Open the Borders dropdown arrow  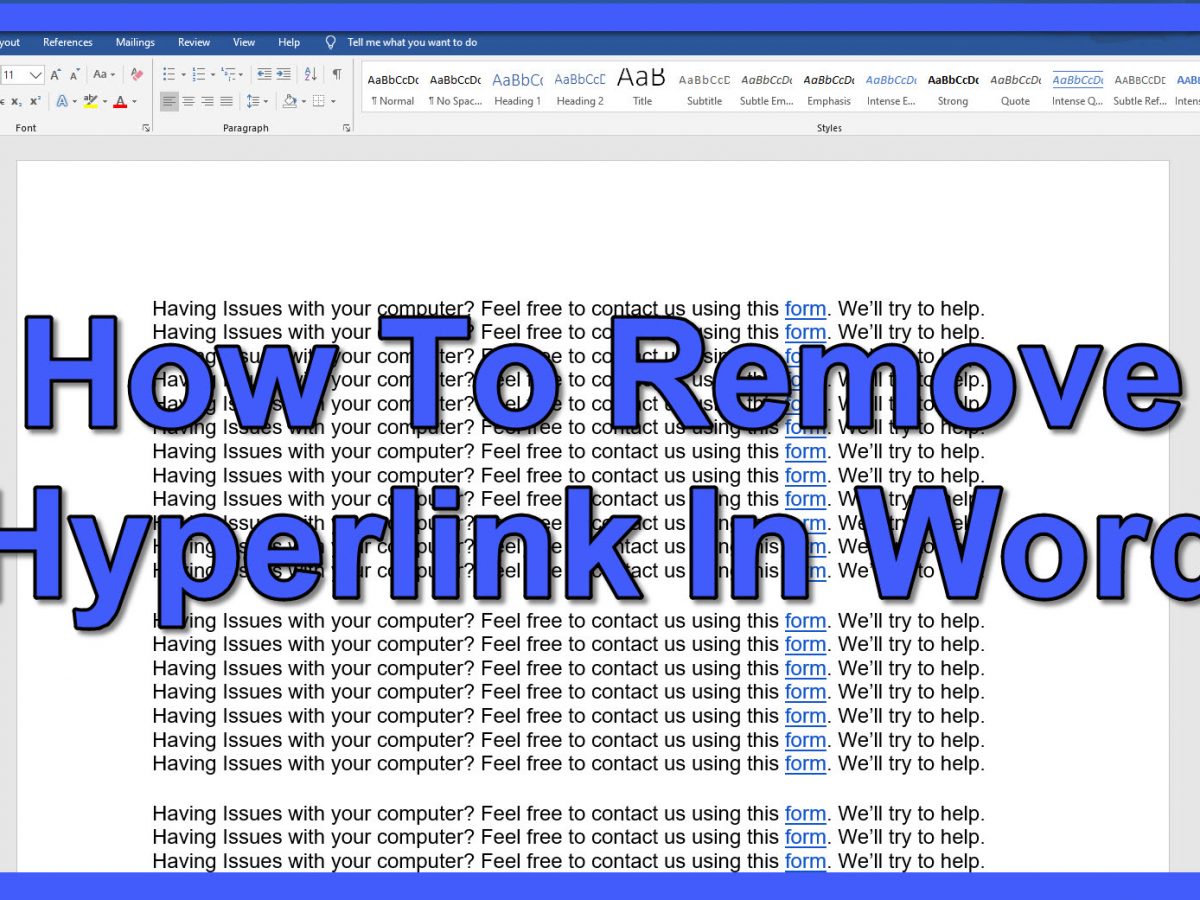(333, 101)
